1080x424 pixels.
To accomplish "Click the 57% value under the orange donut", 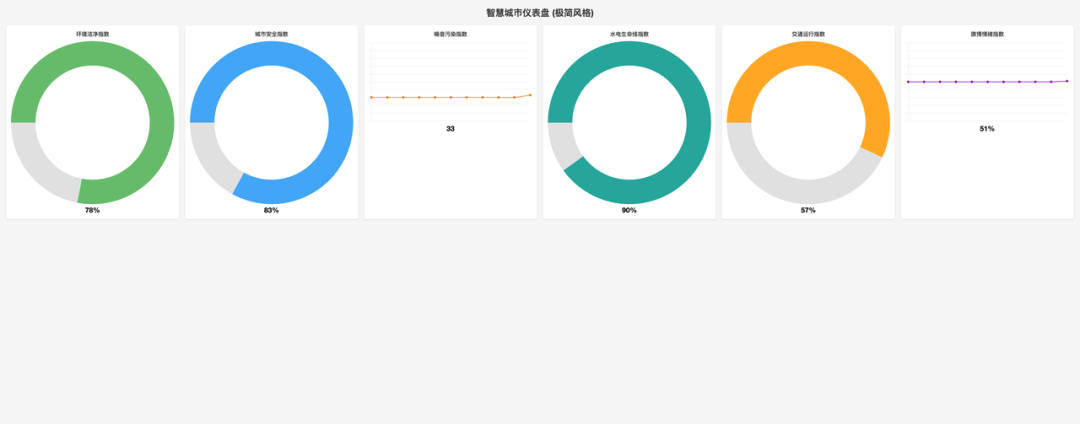I will pos(808,211).
